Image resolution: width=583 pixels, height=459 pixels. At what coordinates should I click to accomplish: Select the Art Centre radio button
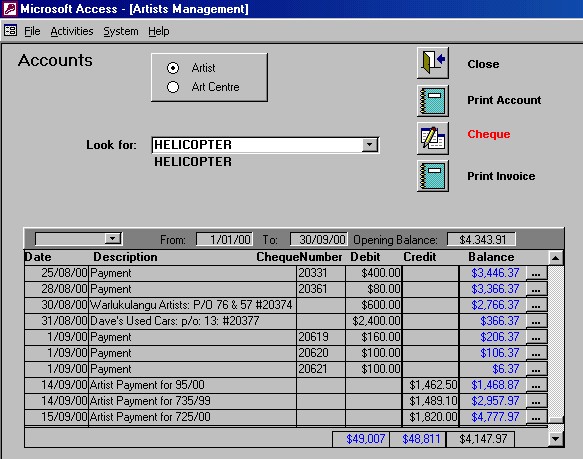click(173, 87)
